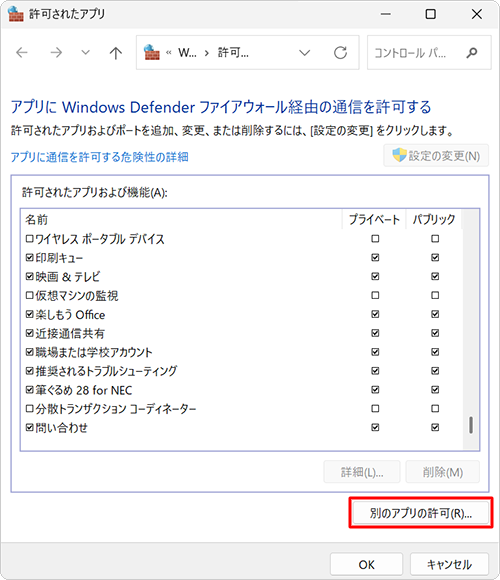Toggle private checkbox for 仮想マシンの監視
The width and height of the screenshot is (500, 580).
(375, 295)
